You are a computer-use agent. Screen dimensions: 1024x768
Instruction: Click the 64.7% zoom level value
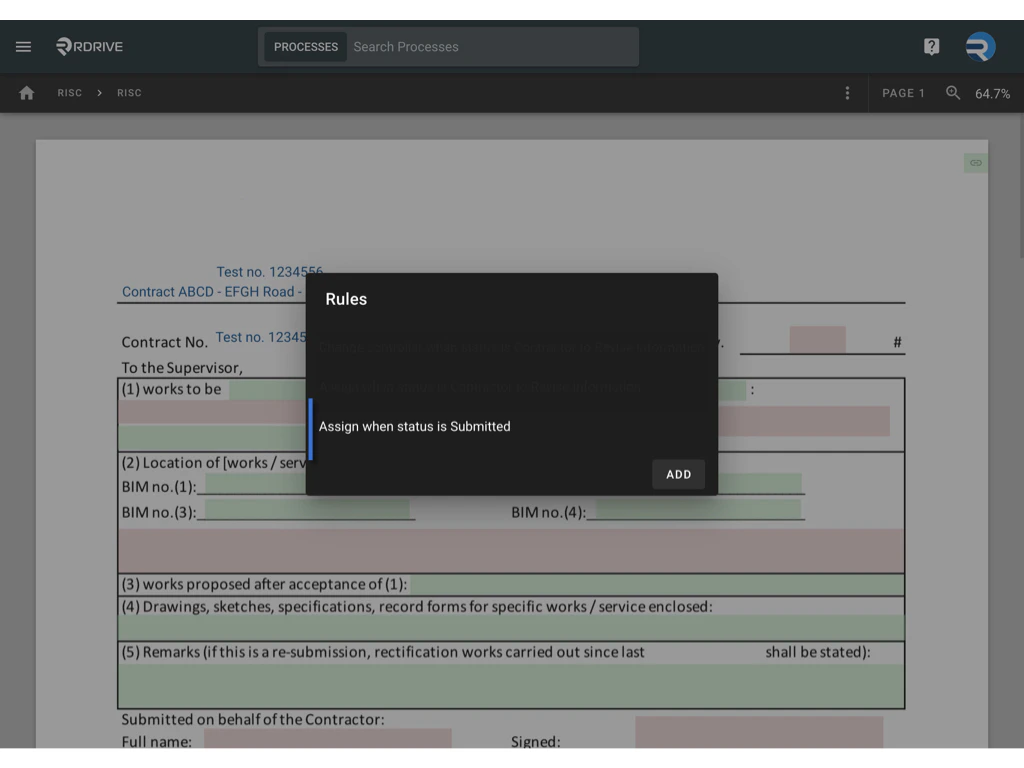click(x=993, y=92)
